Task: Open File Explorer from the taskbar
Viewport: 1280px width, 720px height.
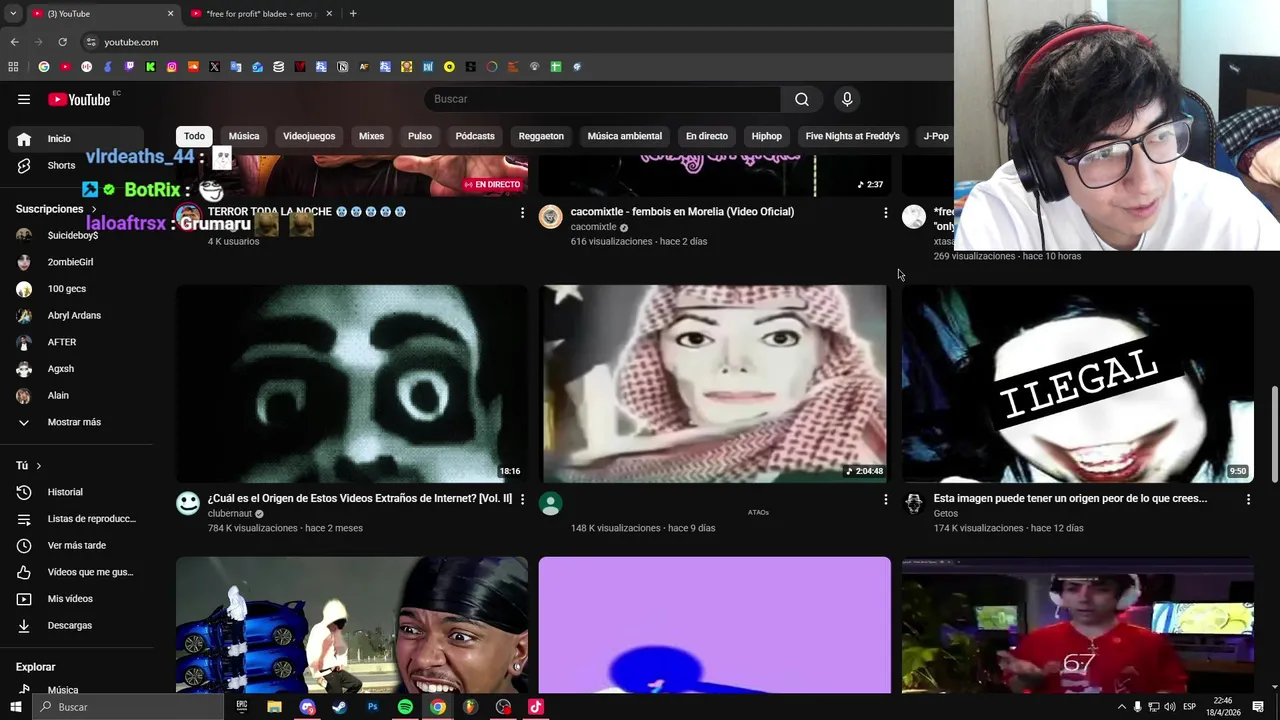Action: click(x=274, y=707)
